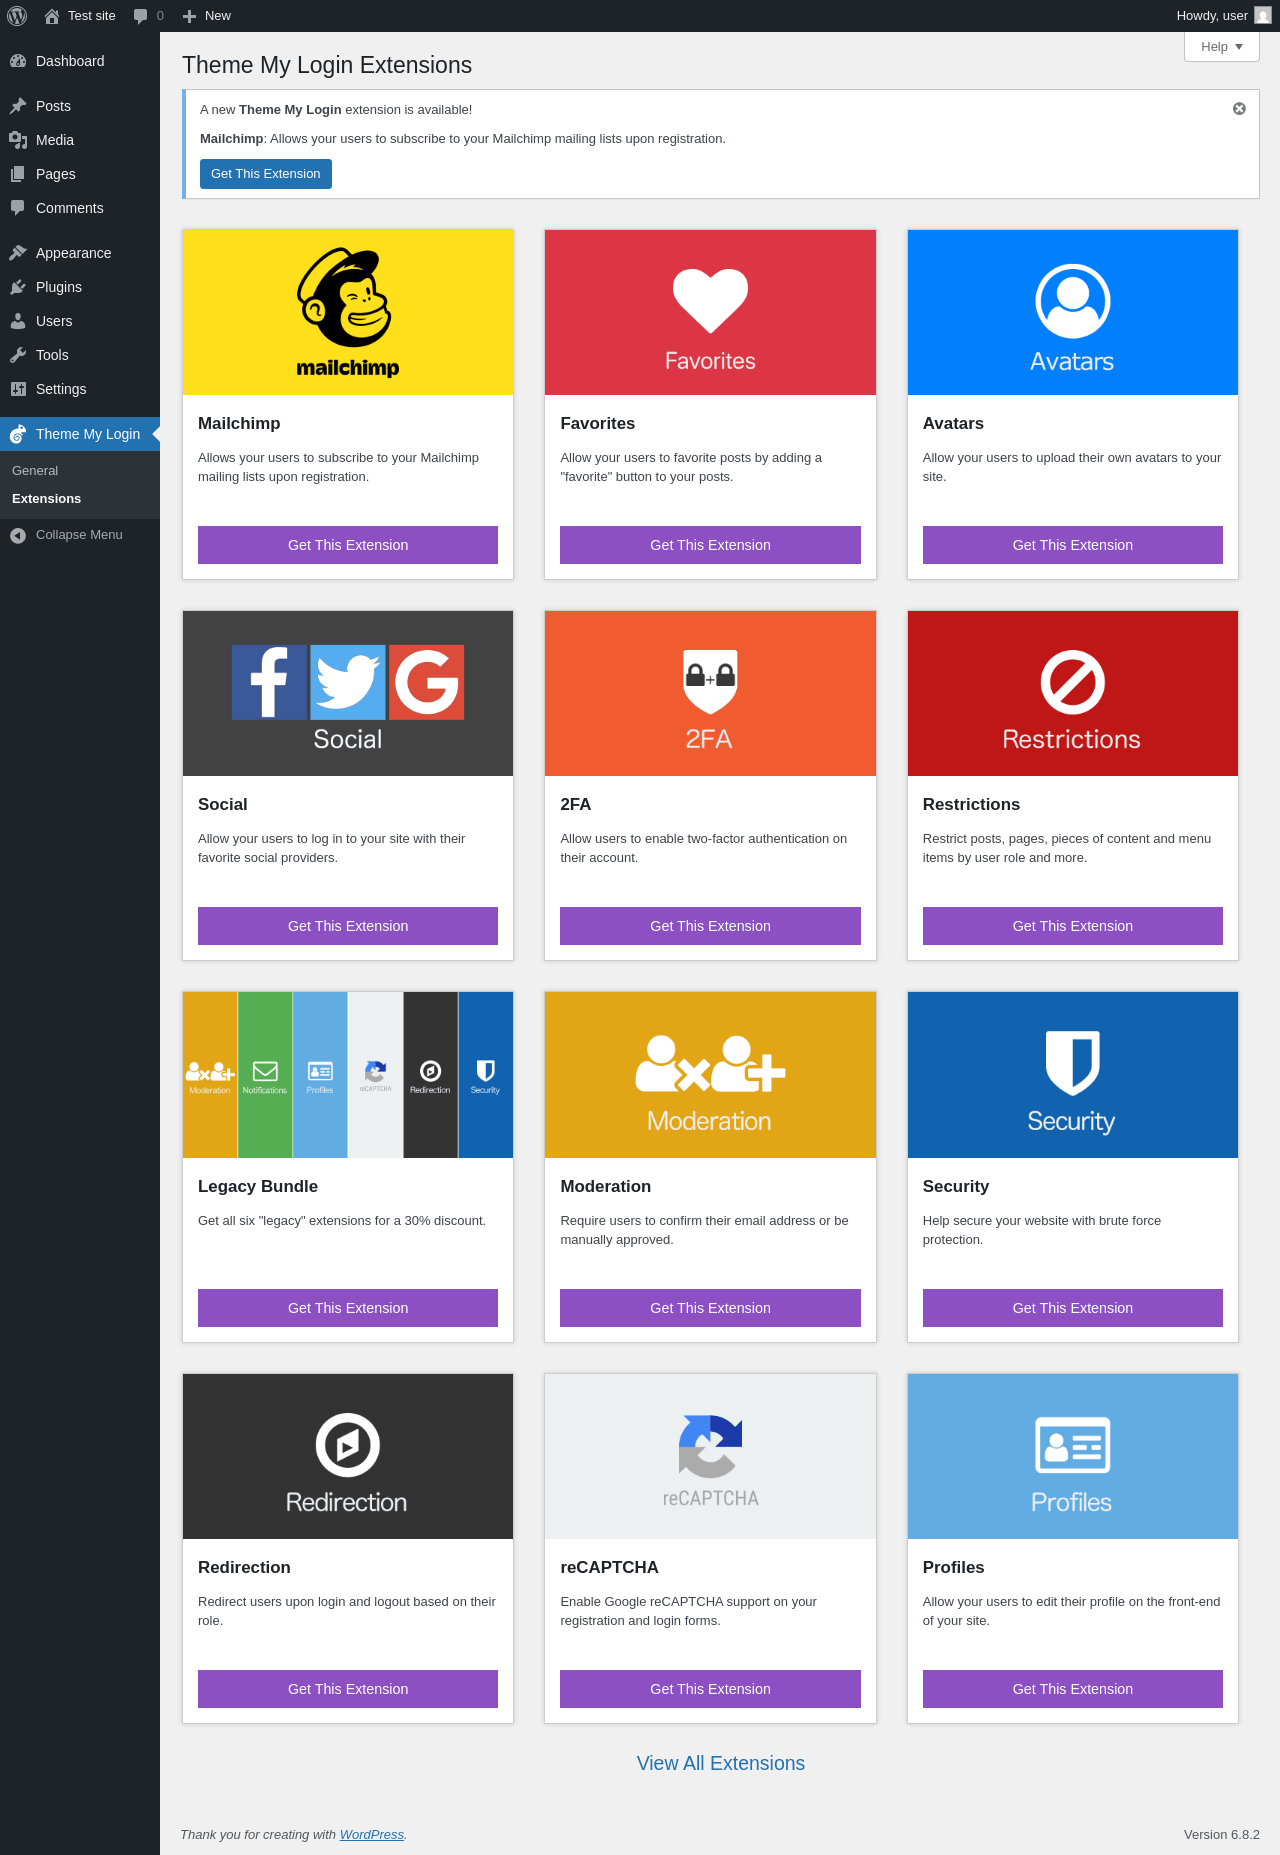Get the Restrictions extension
Viewport: 1280px width, 1855px height.
[1073, 926]
